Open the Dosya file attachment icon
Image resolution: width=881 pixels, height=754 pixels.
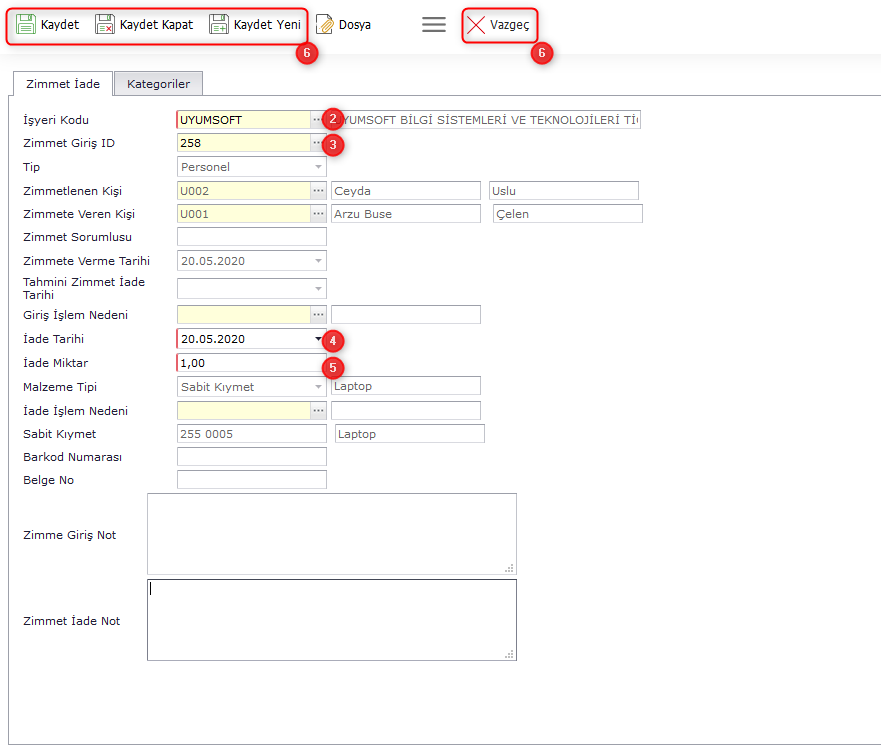click(x=325, y=24)
